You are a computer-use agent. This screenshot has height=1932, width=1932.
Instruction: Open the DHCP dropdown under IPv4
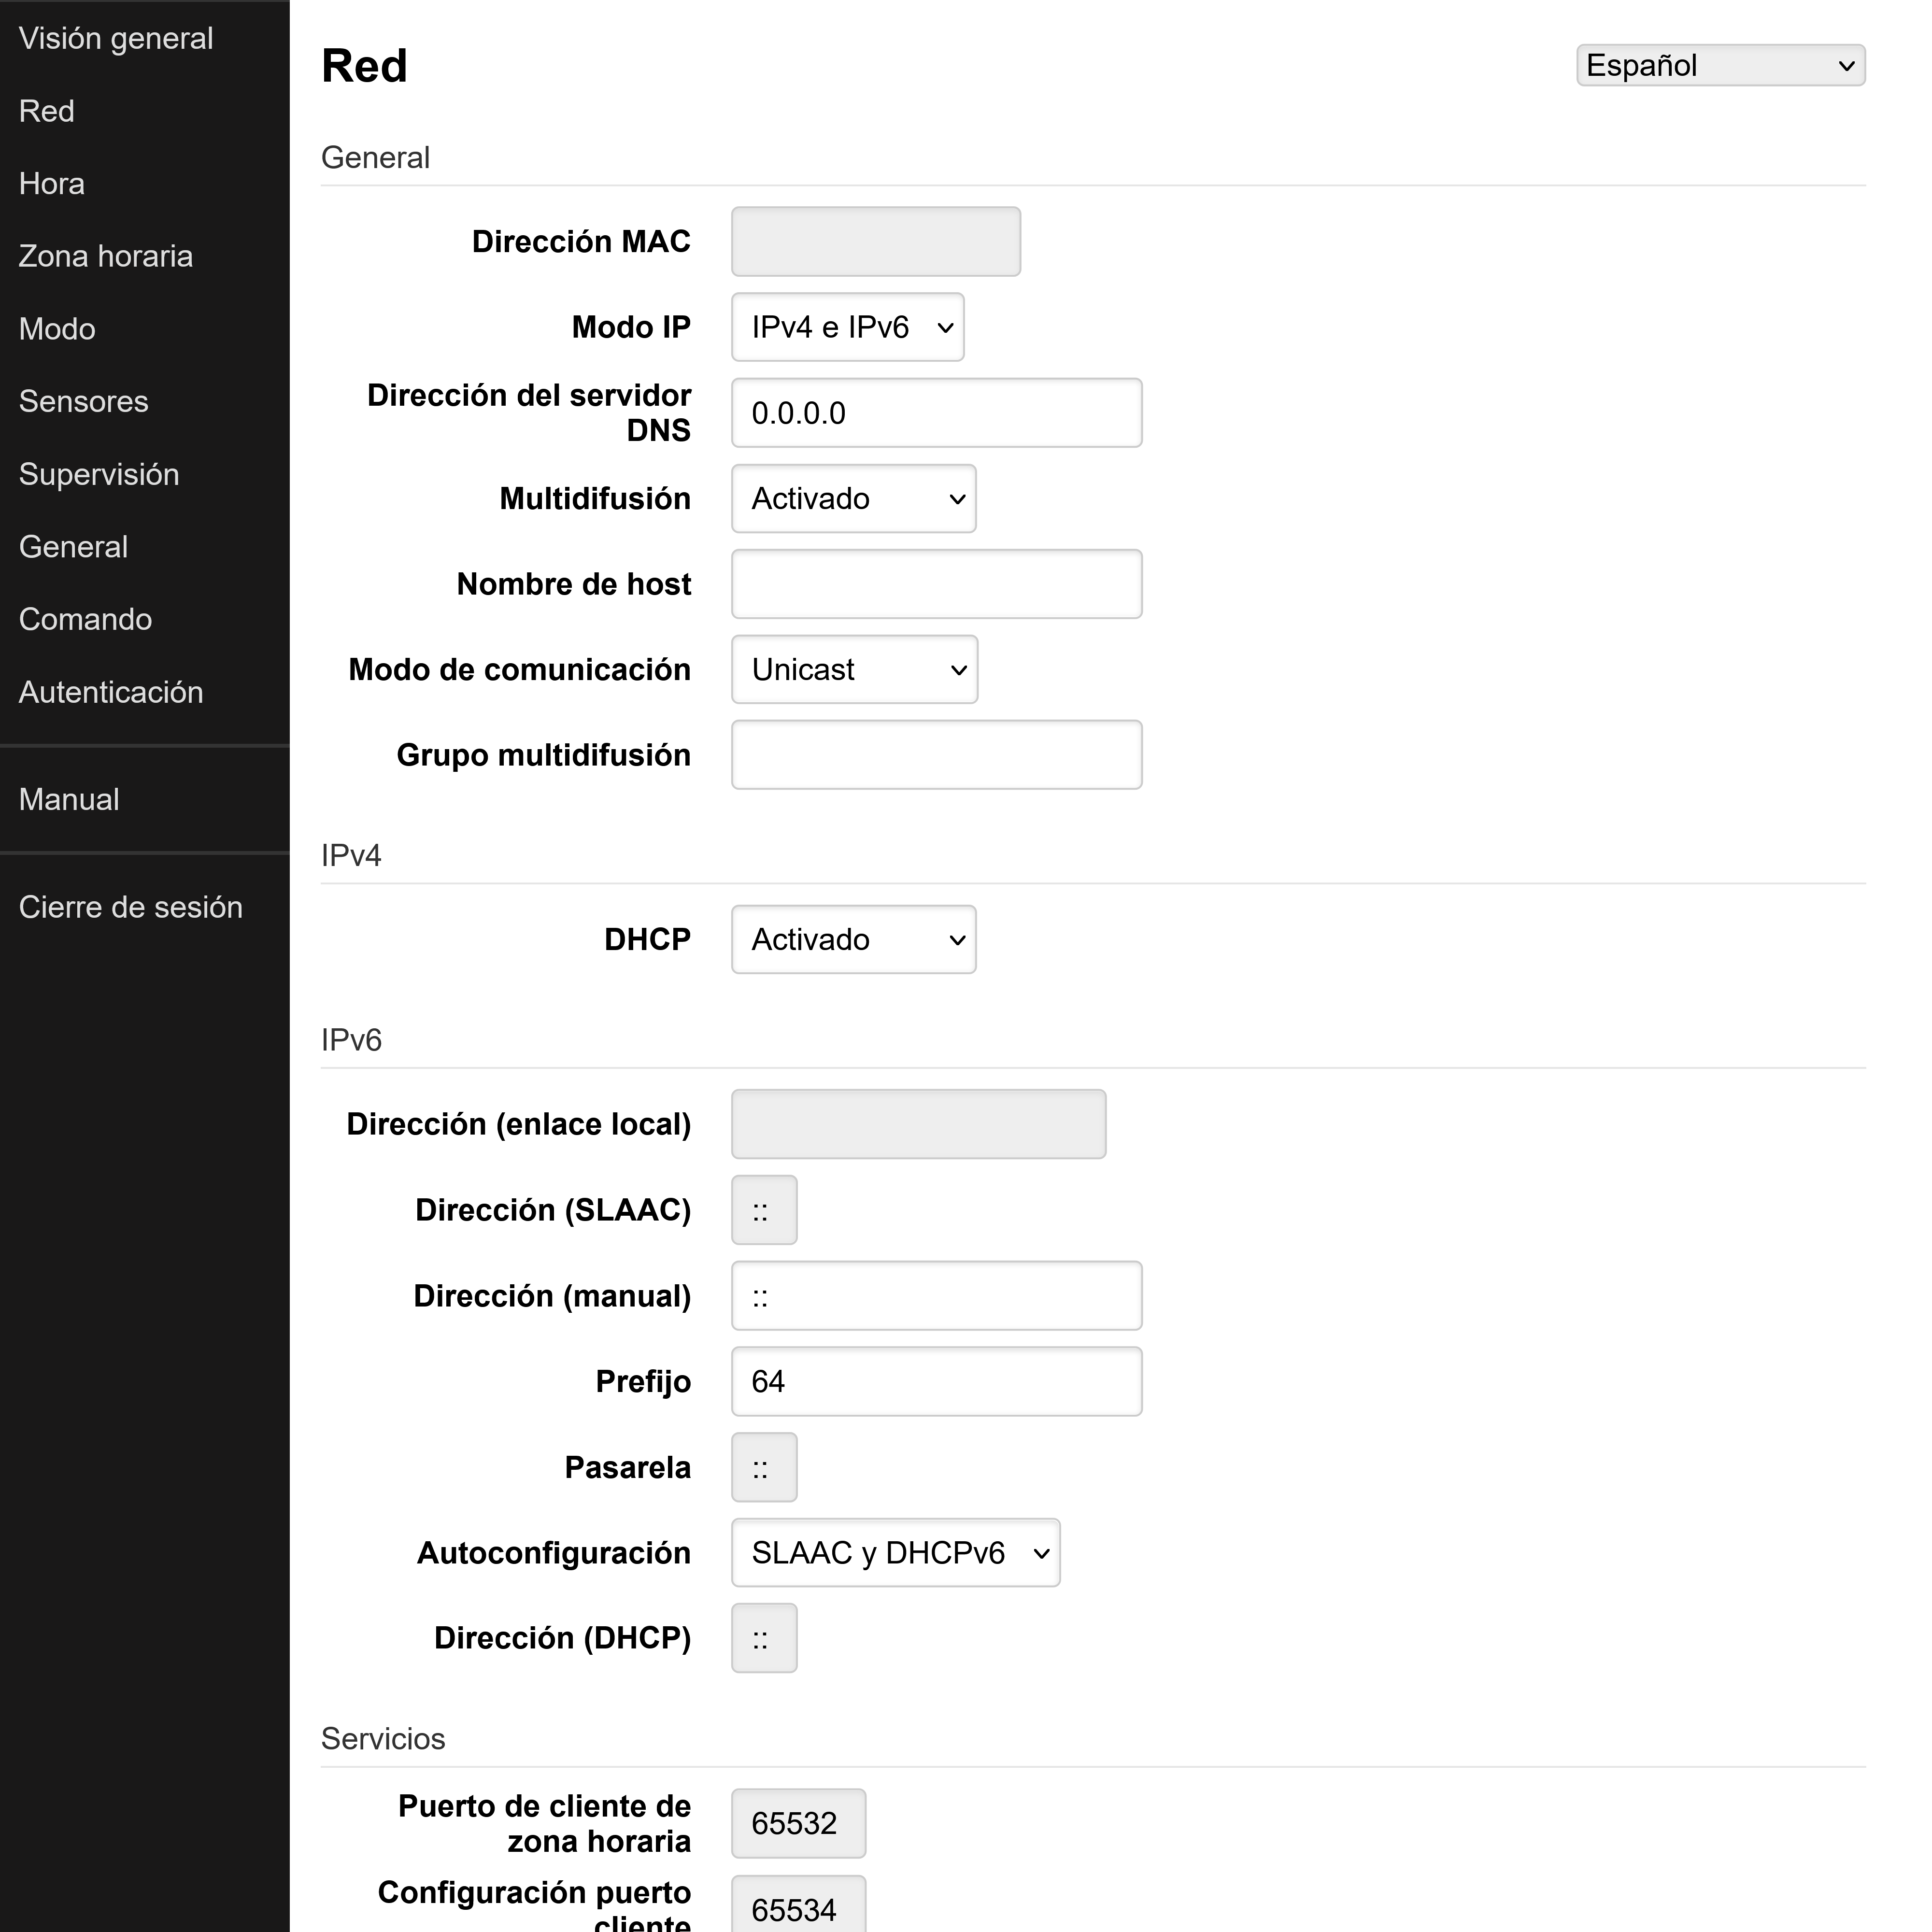point(852,938)
